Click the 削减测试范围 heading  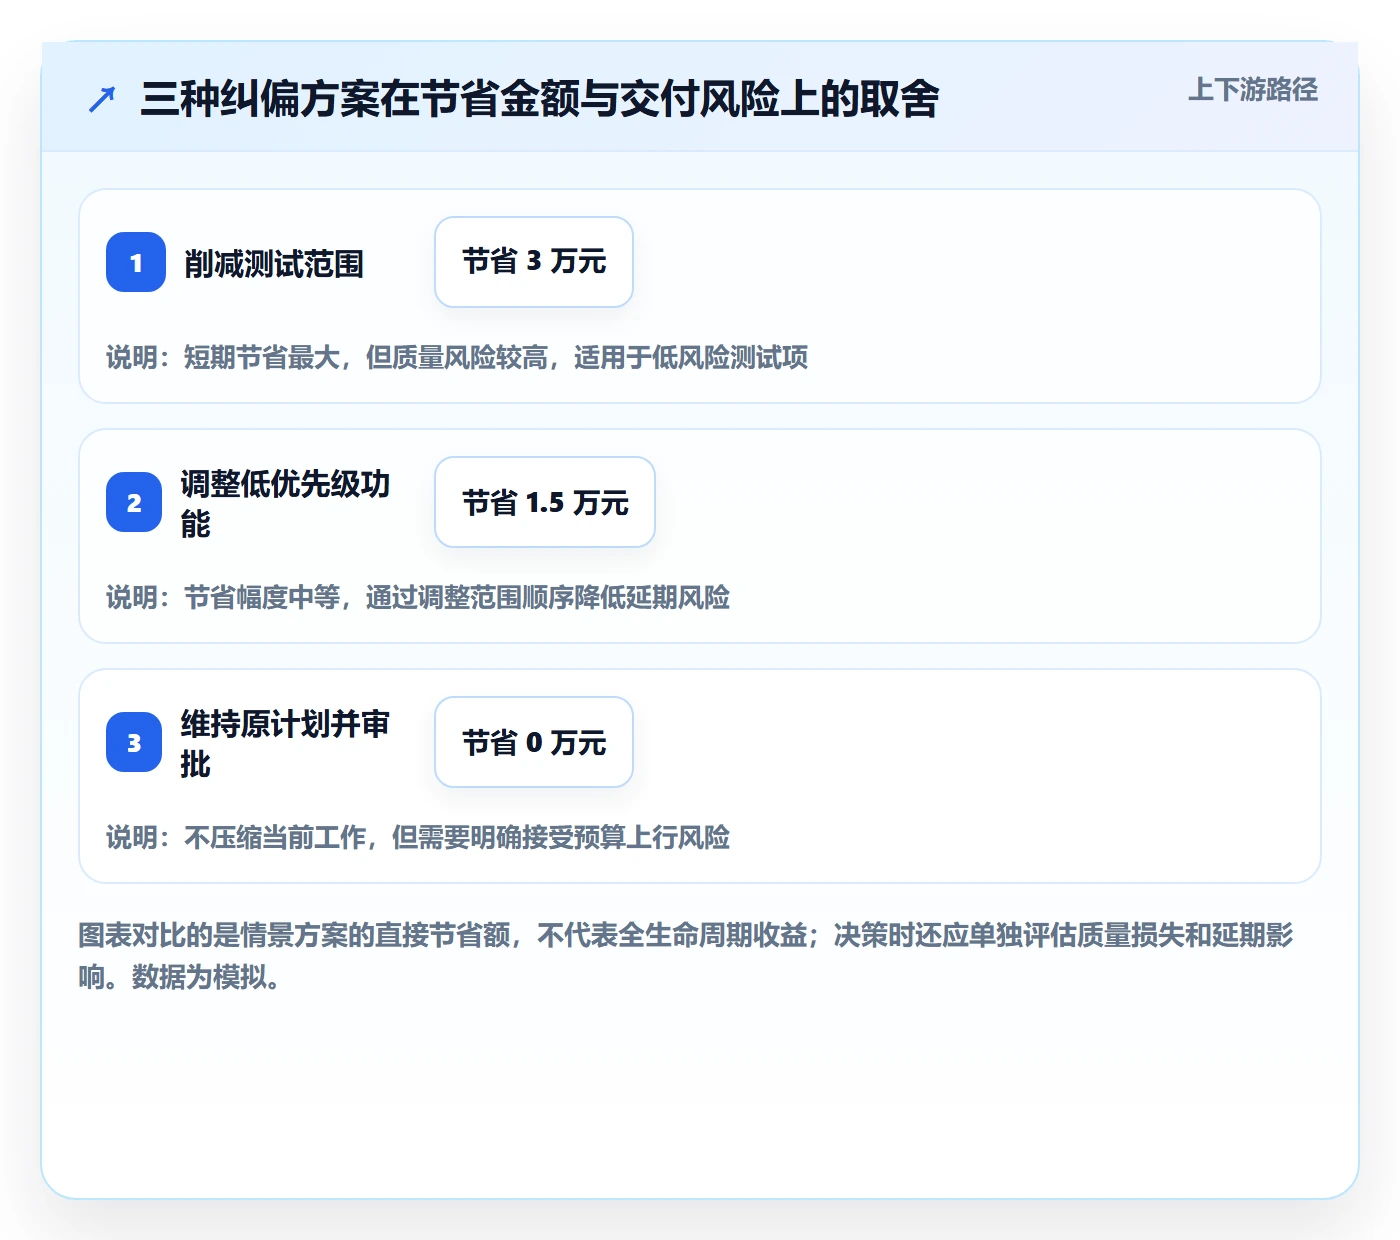pos(274,264)
